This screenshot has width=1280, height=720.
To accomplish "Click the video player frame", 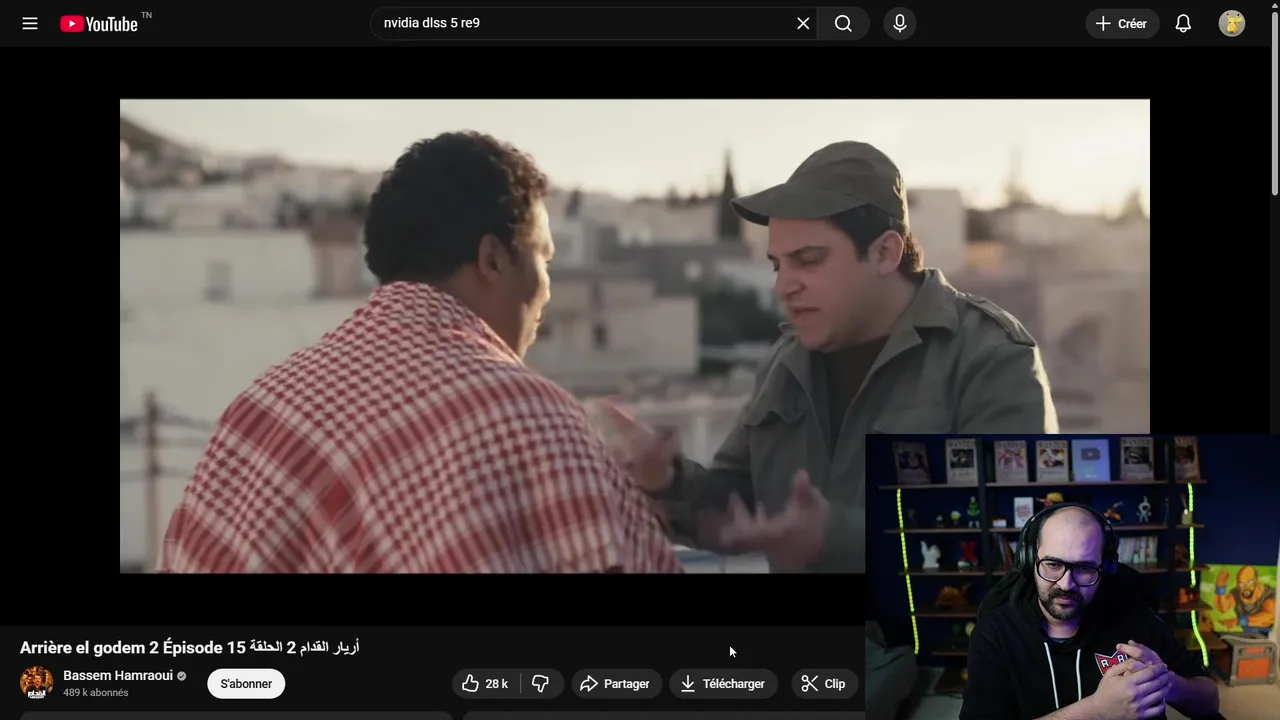I will [635, 335].
